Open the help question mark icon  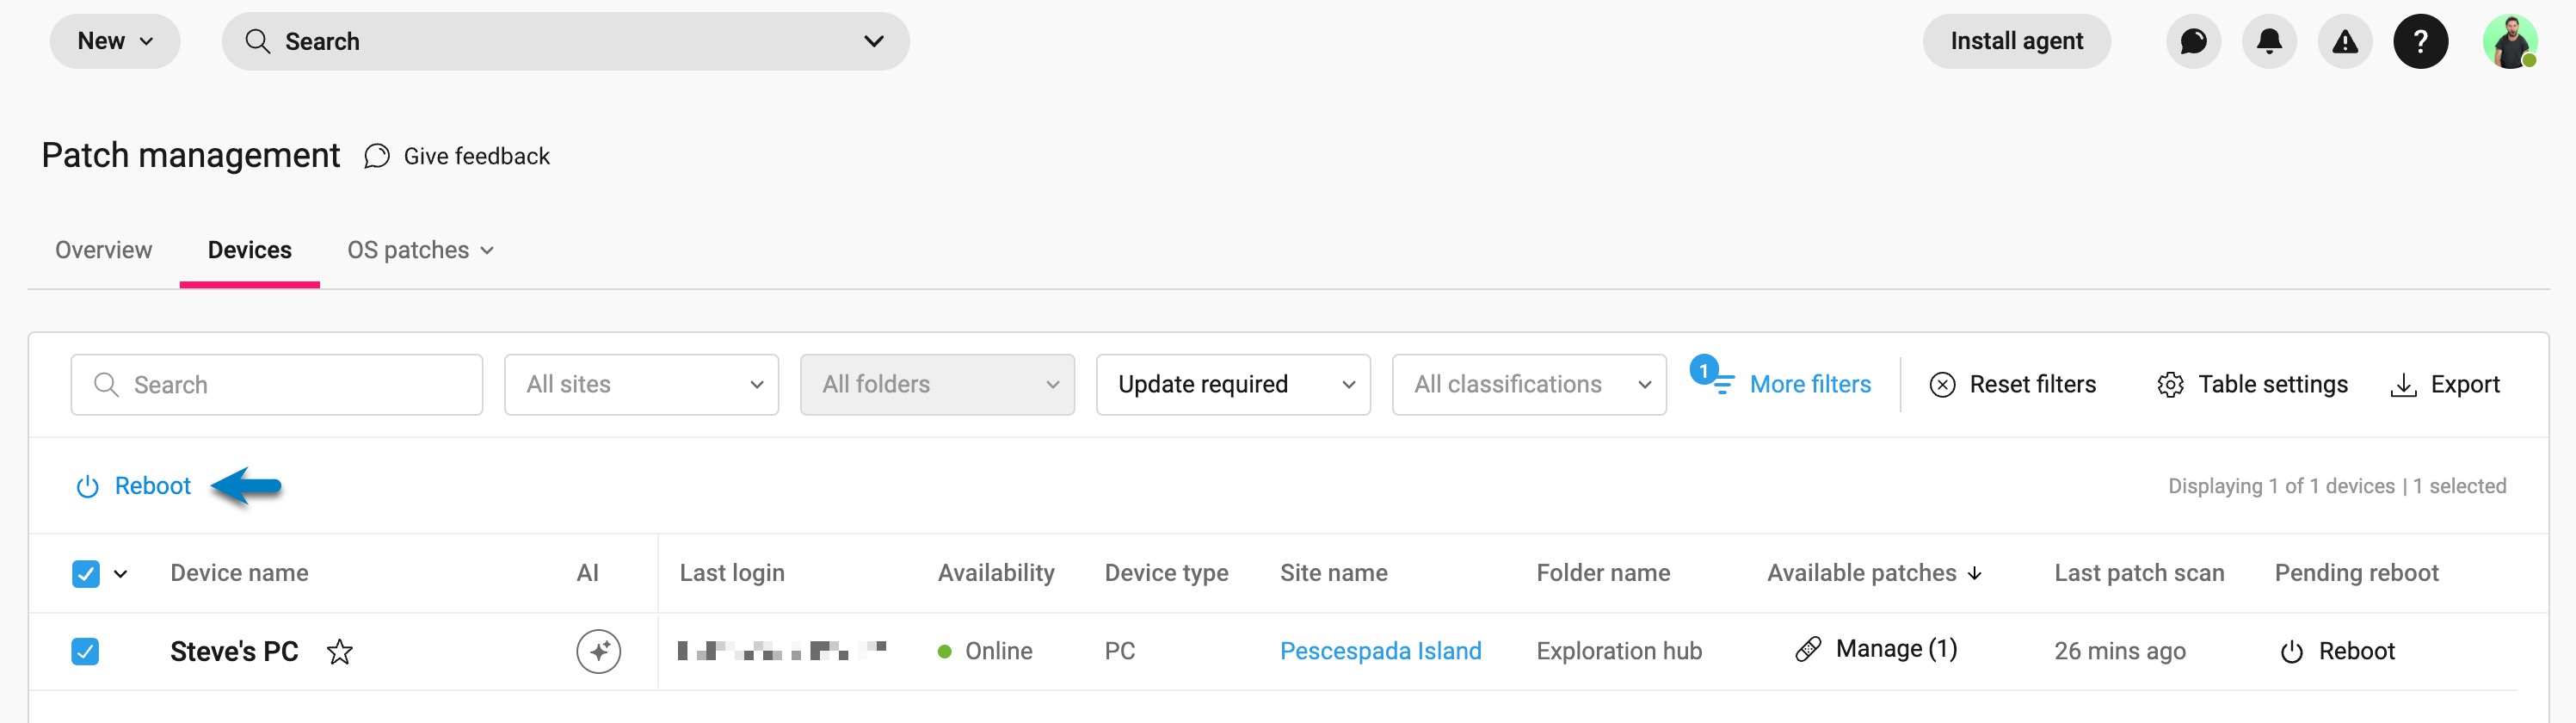point(2420,41)
